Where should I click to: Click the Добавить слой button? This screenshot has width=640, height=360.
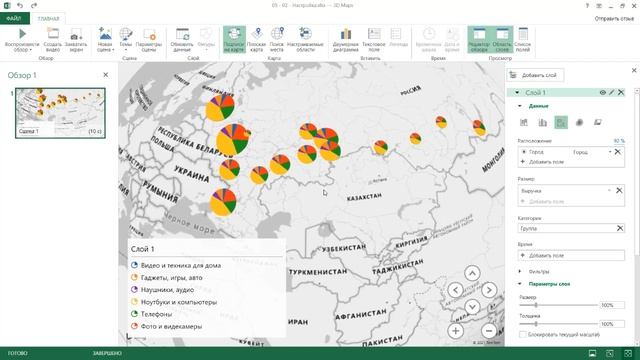tap(536, 75)
